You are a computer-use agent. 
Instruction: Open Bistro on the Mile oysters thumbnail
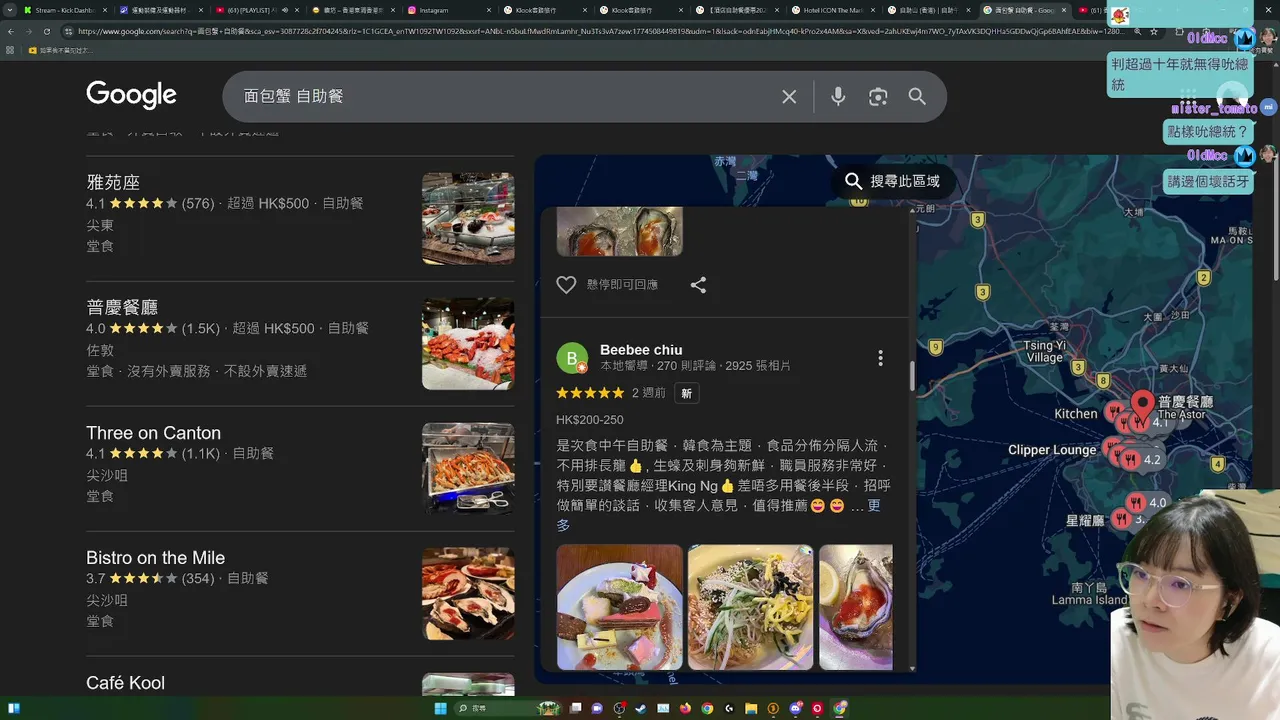pyautogui.click(x=468, y=594)
